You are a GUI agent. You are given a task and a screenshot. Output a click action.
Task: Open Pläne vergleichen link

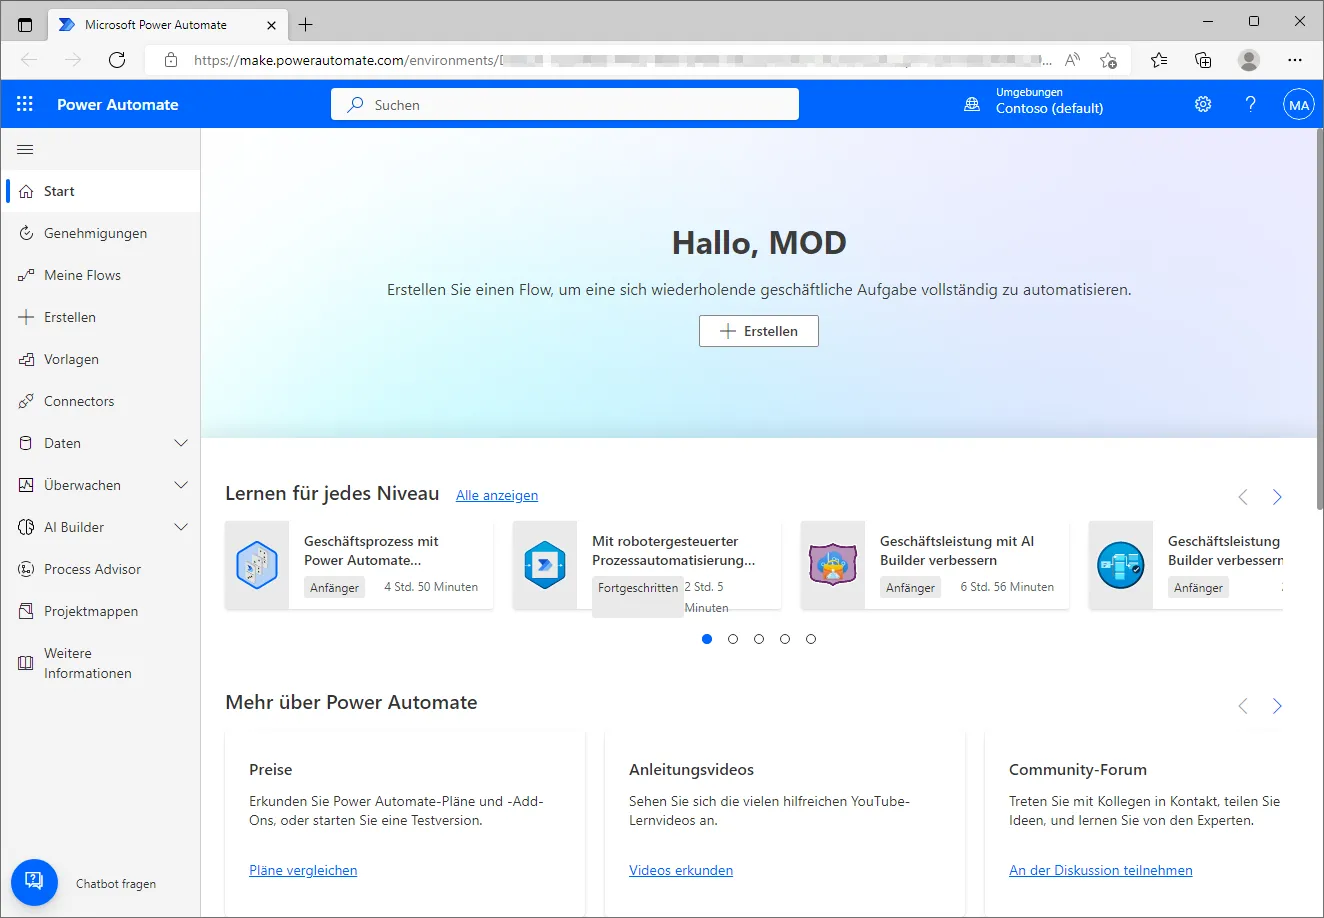tap(303, 870)
